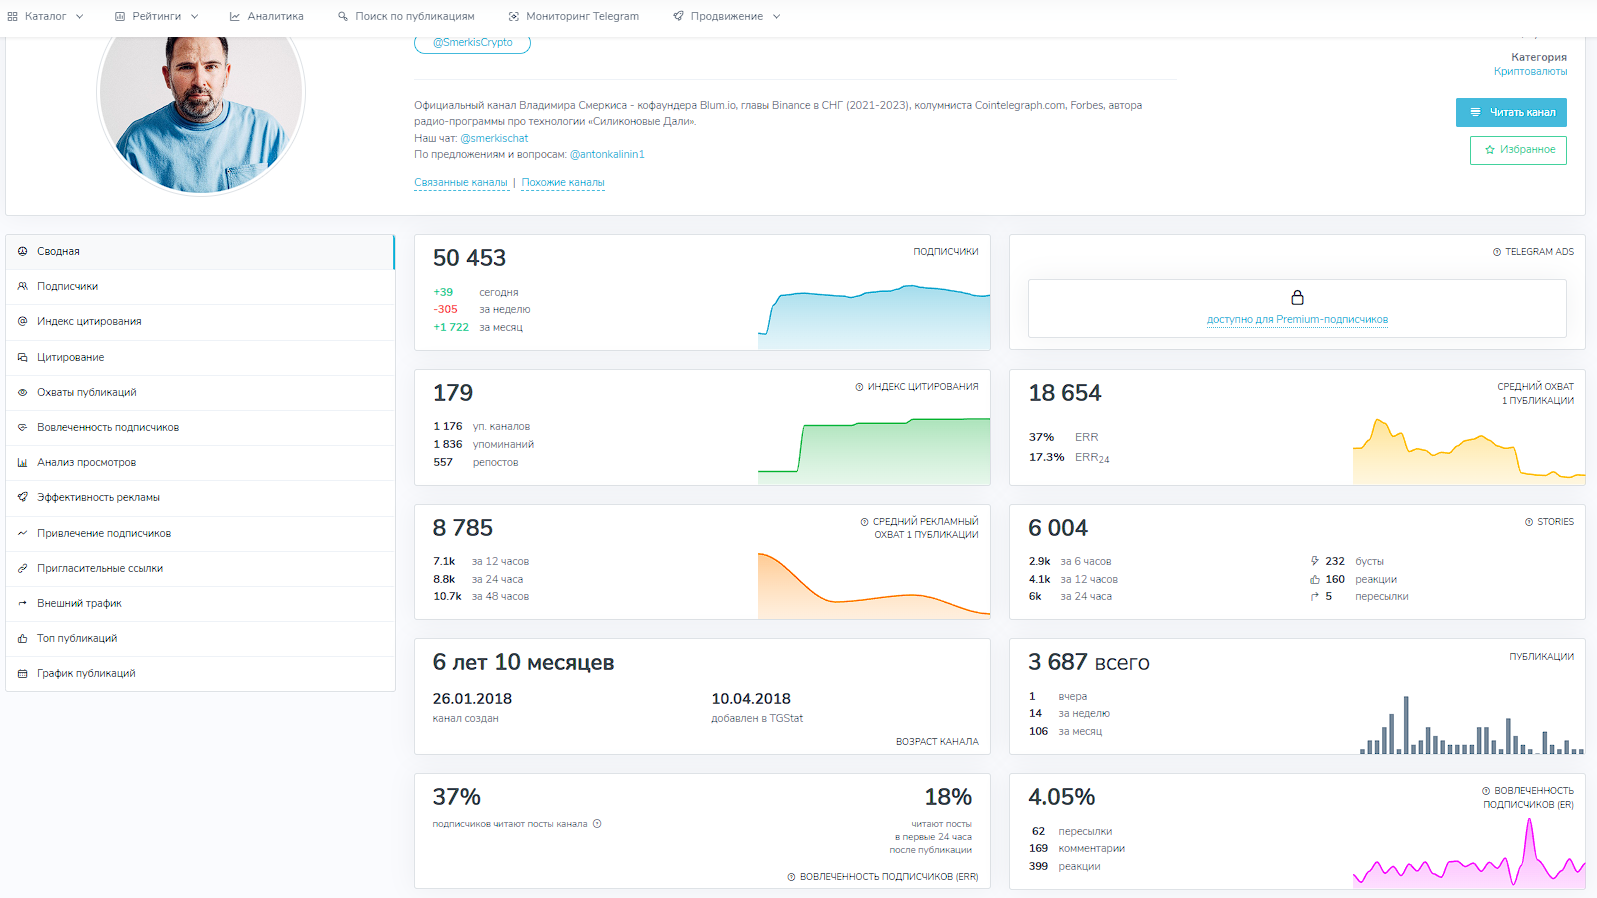
Task: Click the publications bar chart
Action: tap(1472, 725)
